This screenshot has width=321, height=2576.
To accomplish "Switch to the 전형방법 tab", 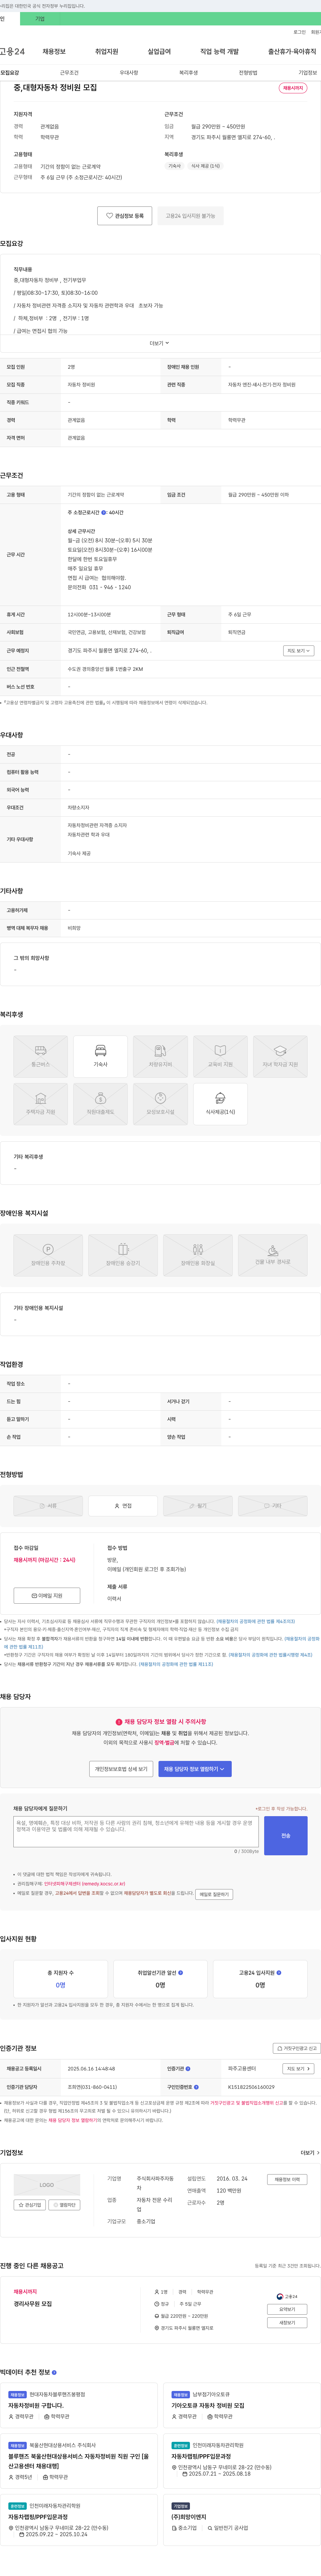I will coord(248,73).
